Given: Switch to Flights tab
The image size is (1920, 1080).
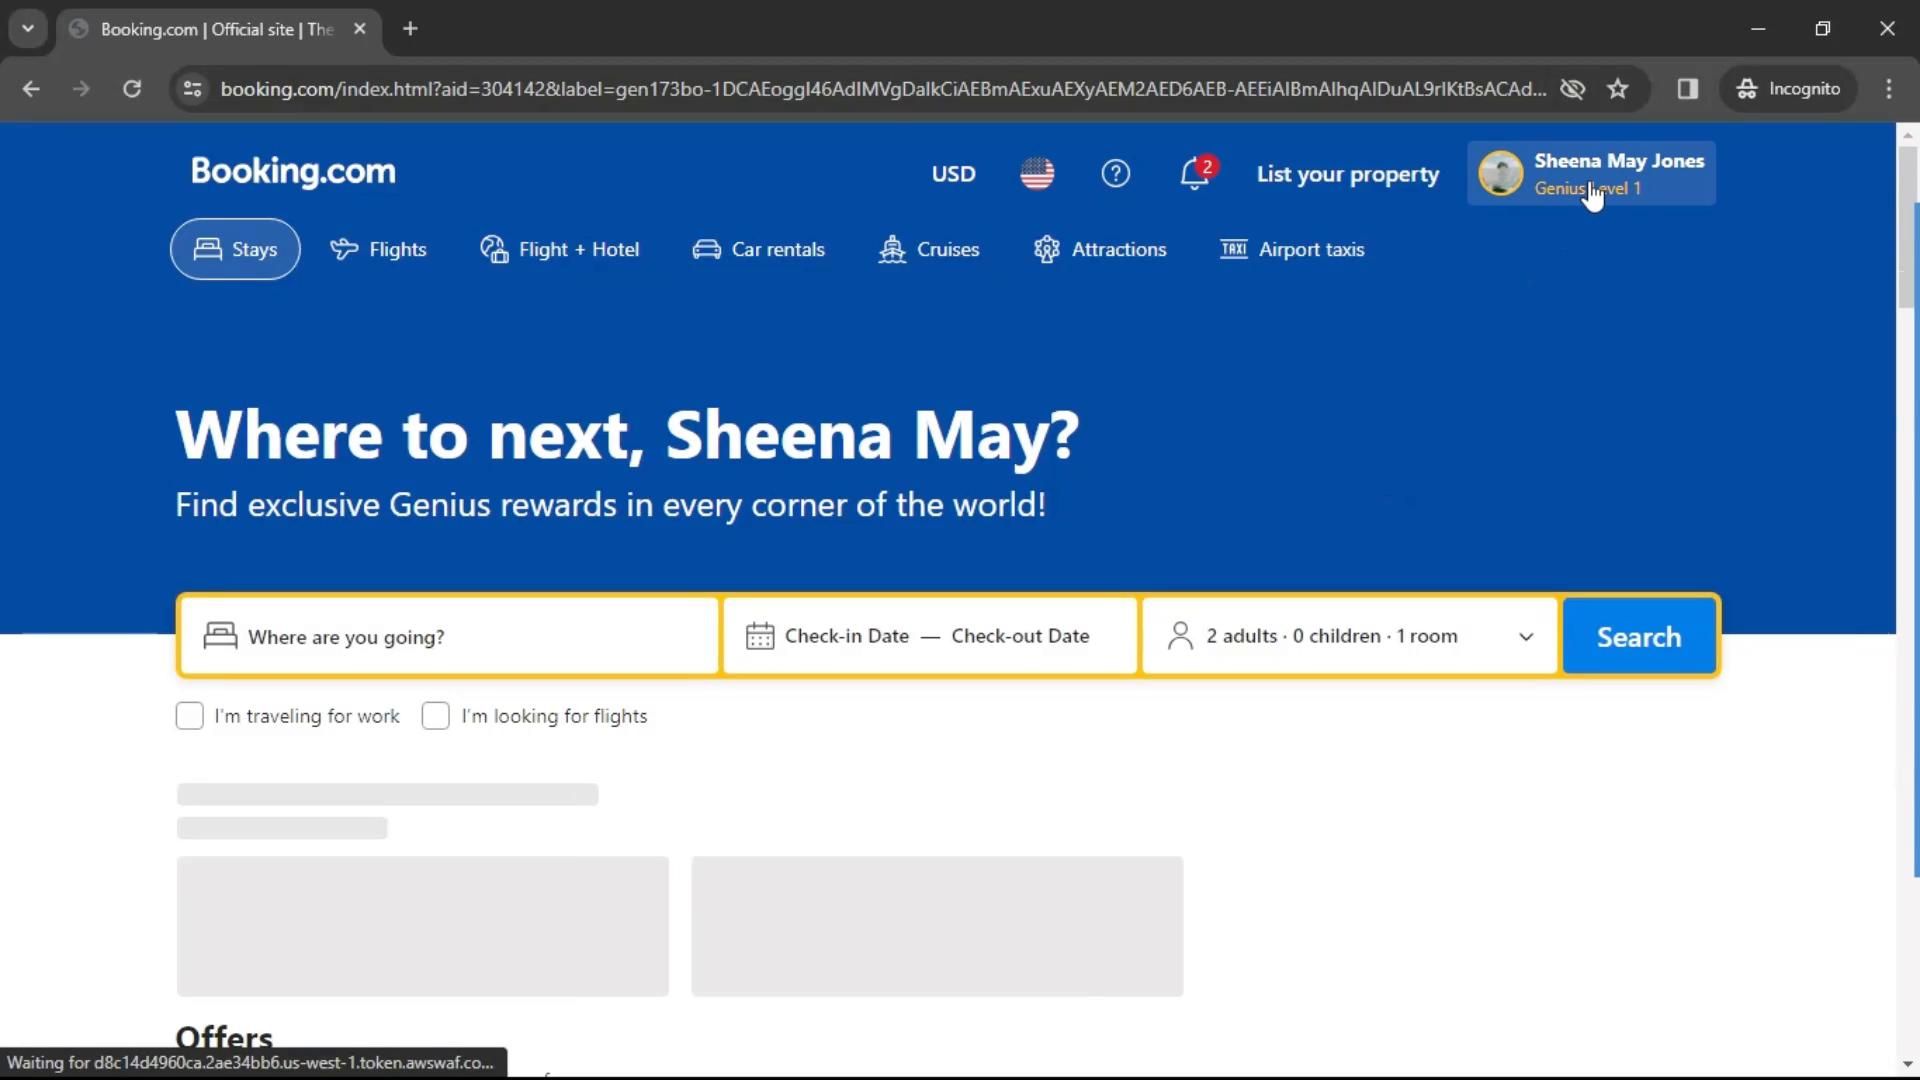Looking at the screenshot, I should click(x=378, y=249).
